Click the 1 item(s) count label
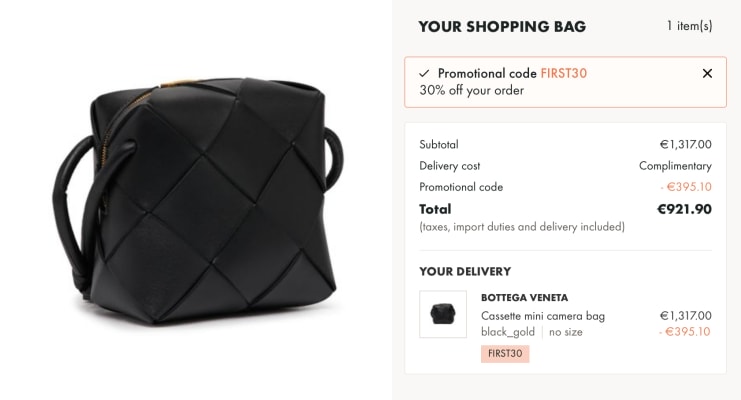Image resolution: width=741 pixels, height=400 pixels. pyautogui.click(x=689, y=26)
